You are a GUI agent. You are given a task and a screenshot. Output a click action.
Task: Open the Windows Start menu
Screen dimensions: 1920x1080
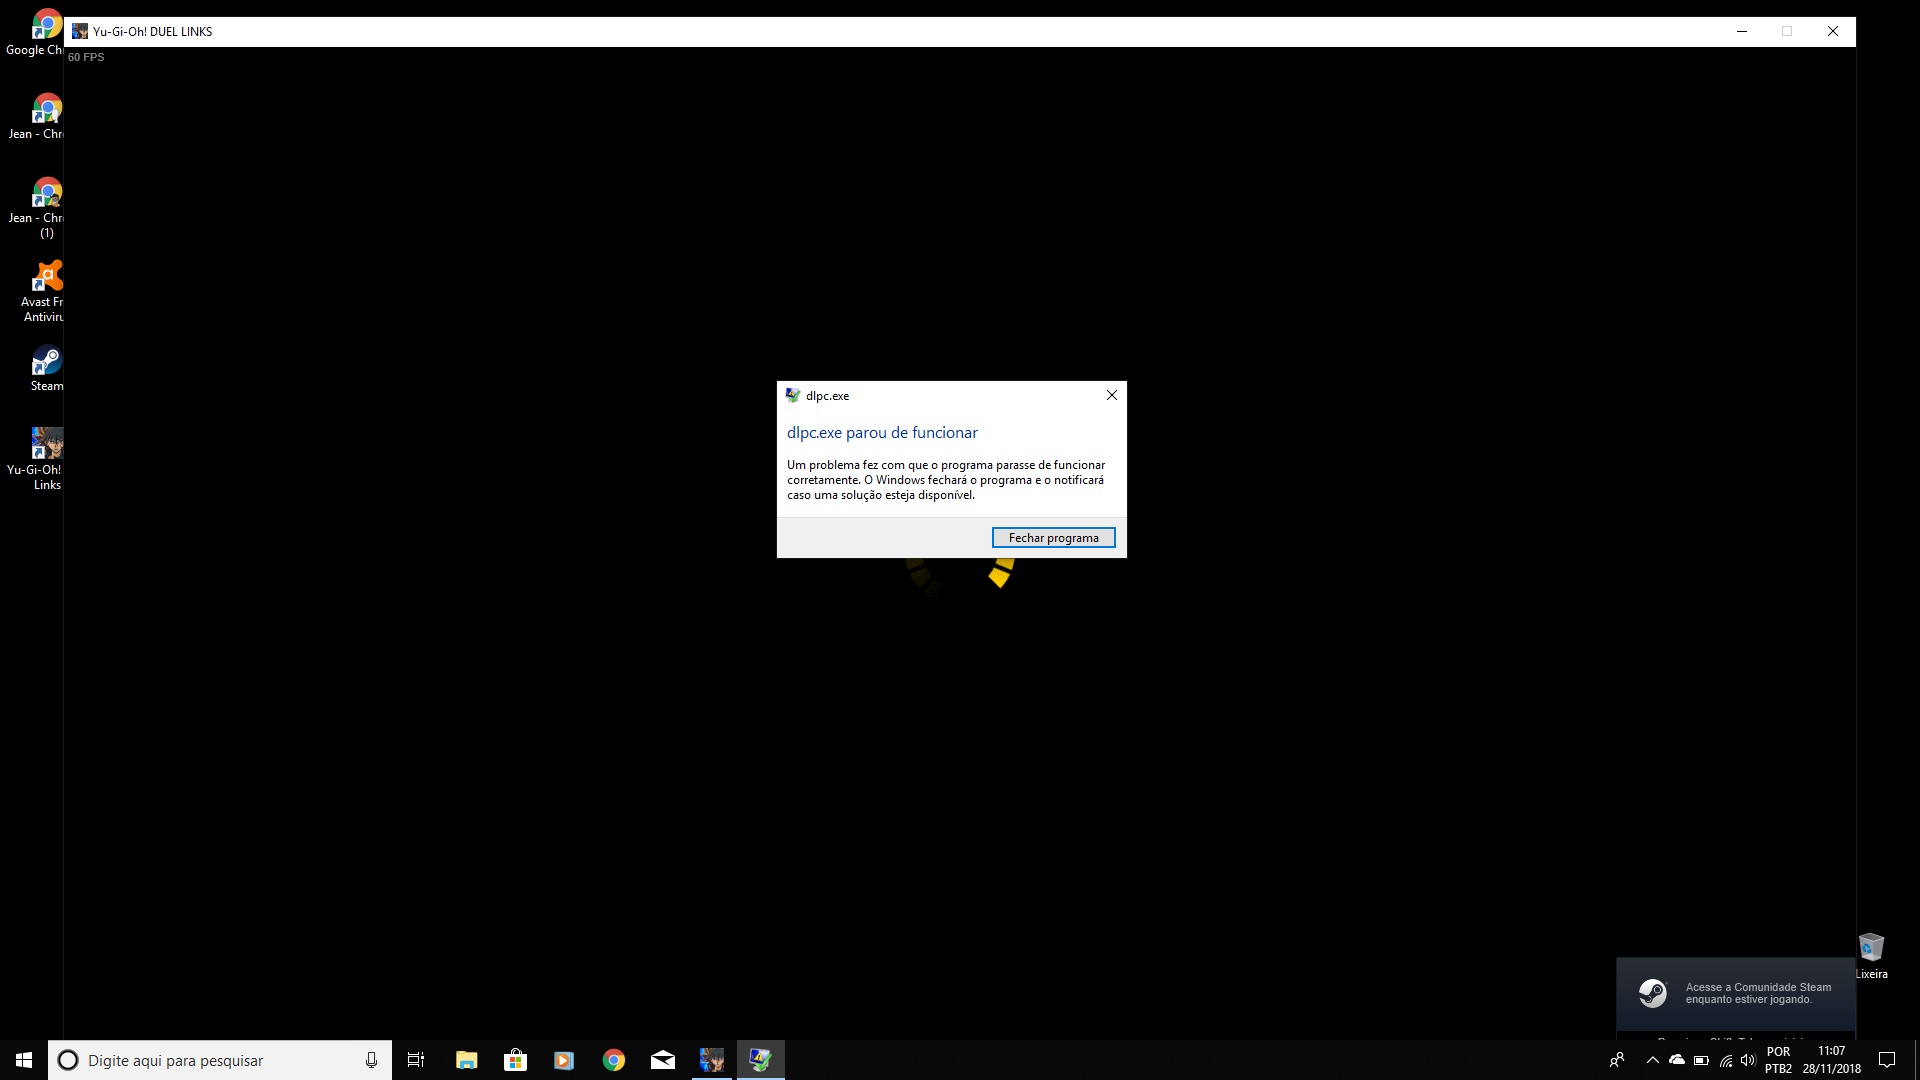[24, 1060]
